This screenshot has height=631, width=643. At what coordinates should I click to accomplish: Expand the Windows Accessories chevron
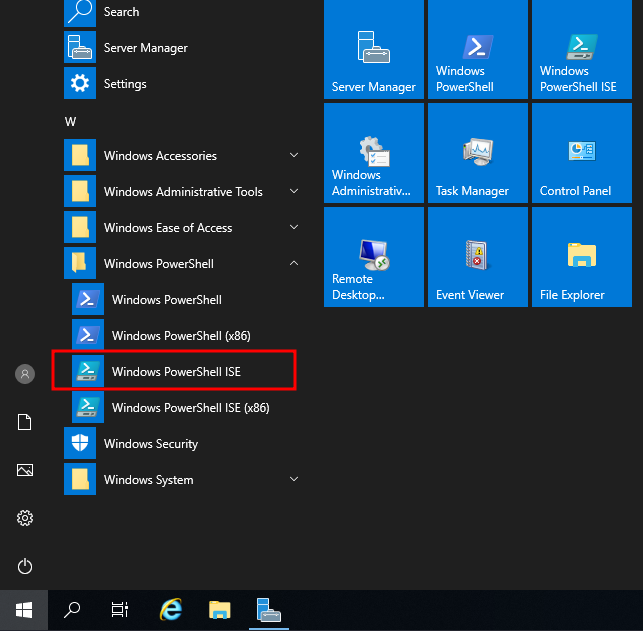[294, 155]
